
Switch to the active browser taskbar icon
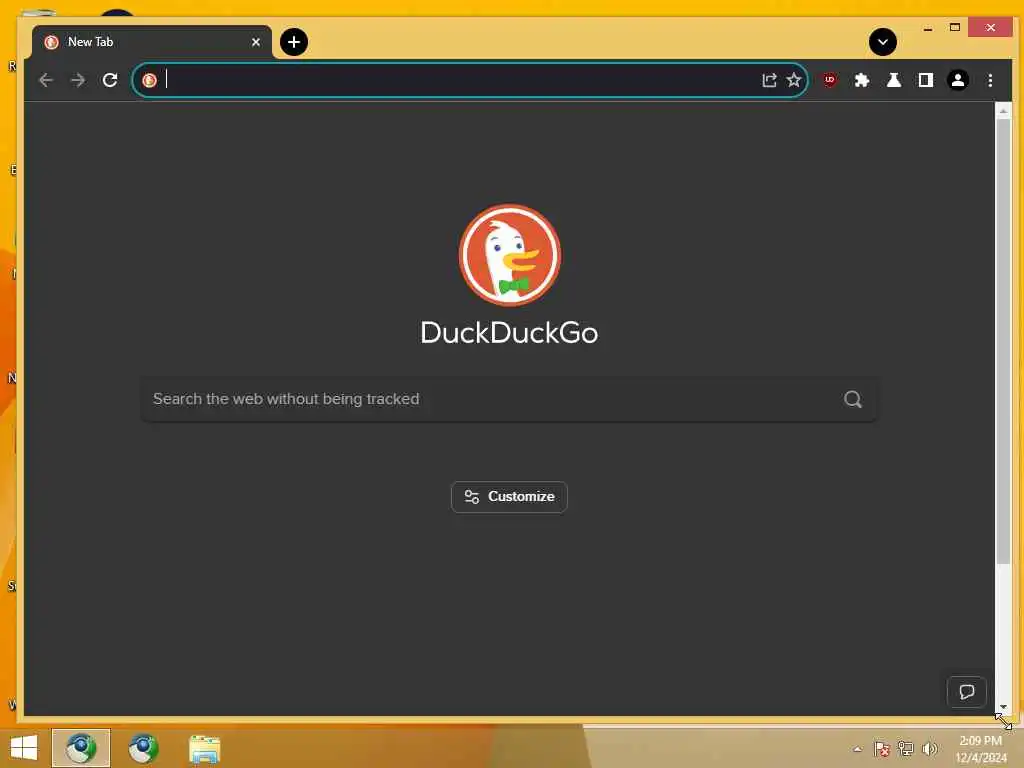point(81,748)
